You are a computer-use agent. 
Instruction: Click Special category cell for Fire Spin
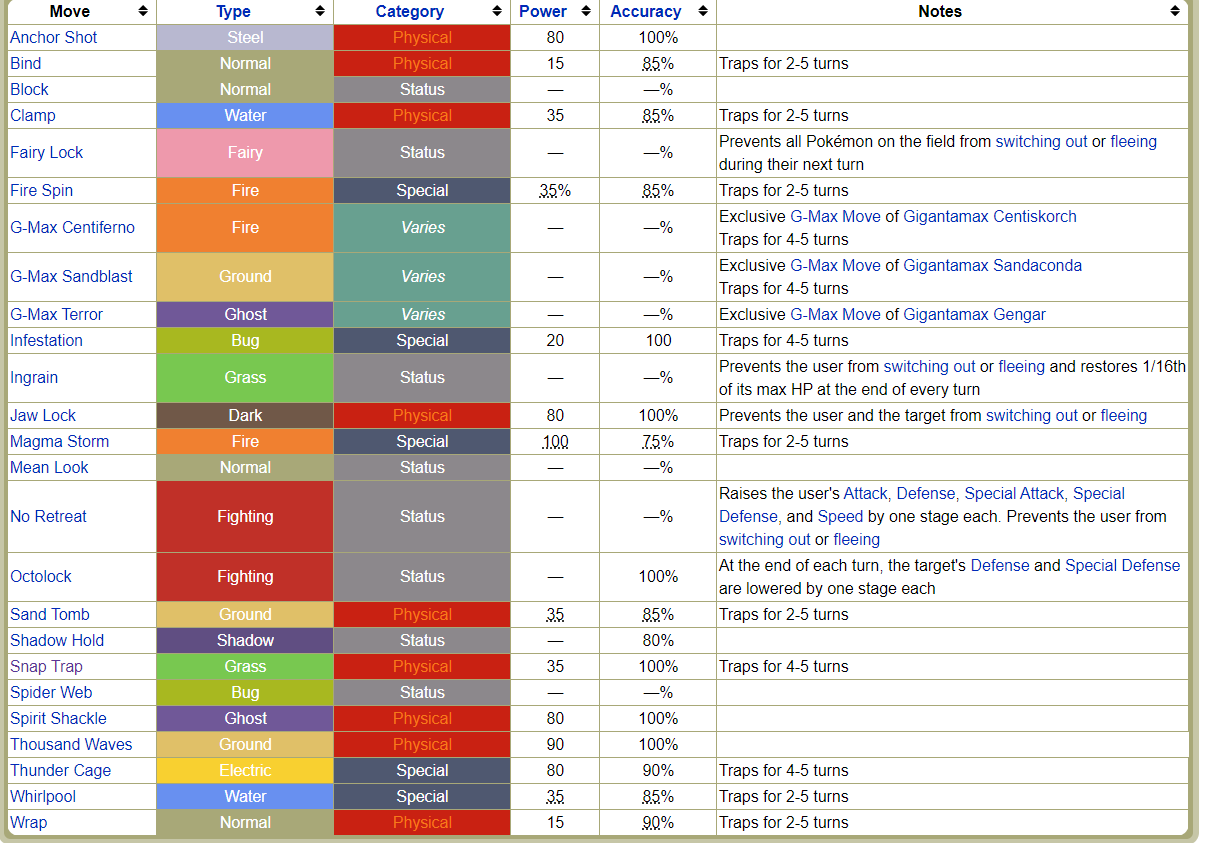point(422,190)
